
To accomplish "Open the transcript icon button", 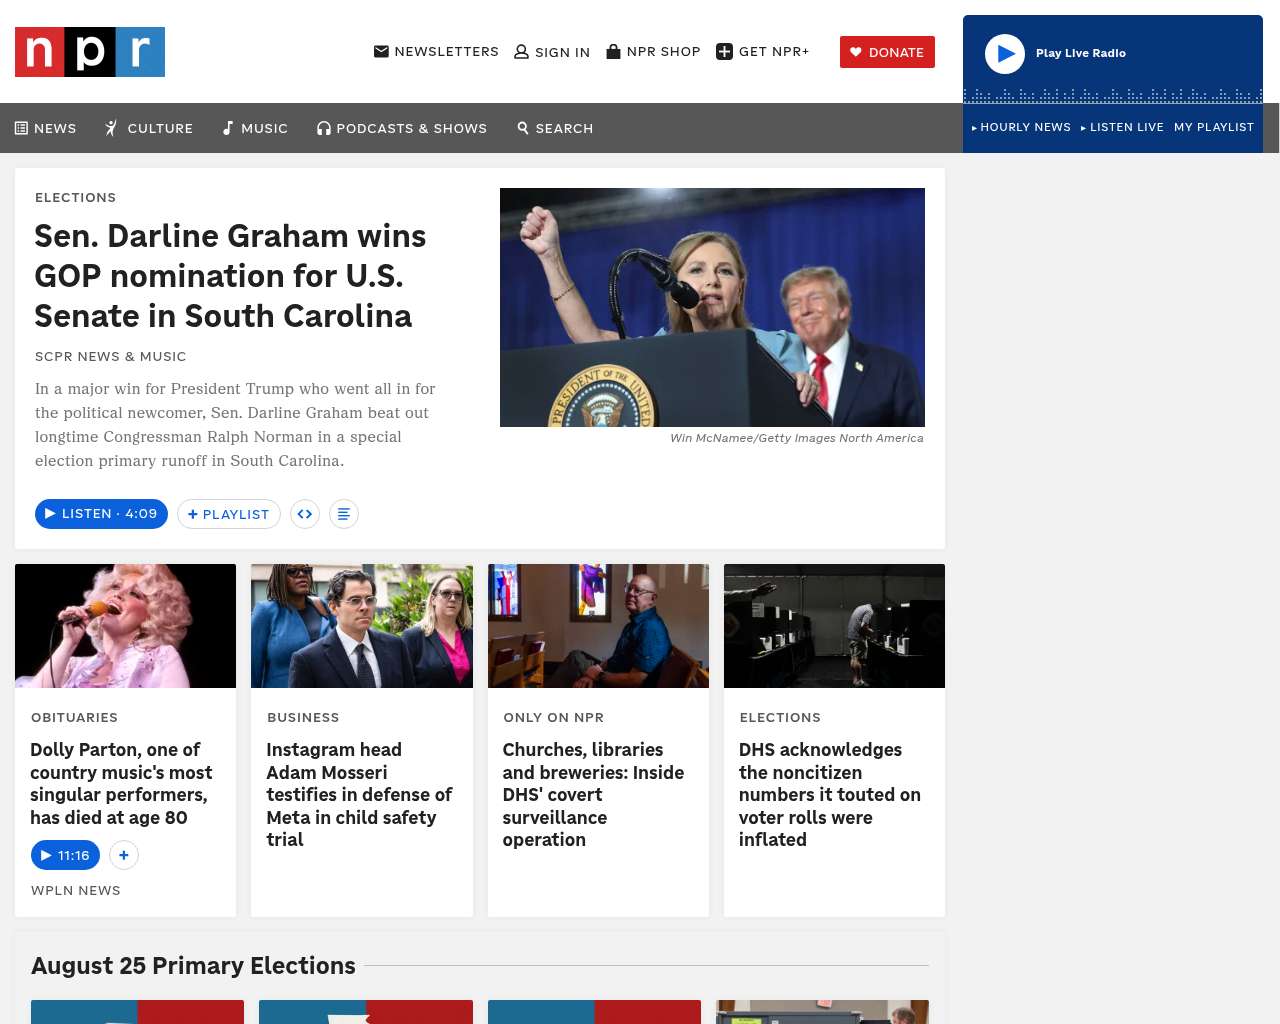I will coord(344,514).
